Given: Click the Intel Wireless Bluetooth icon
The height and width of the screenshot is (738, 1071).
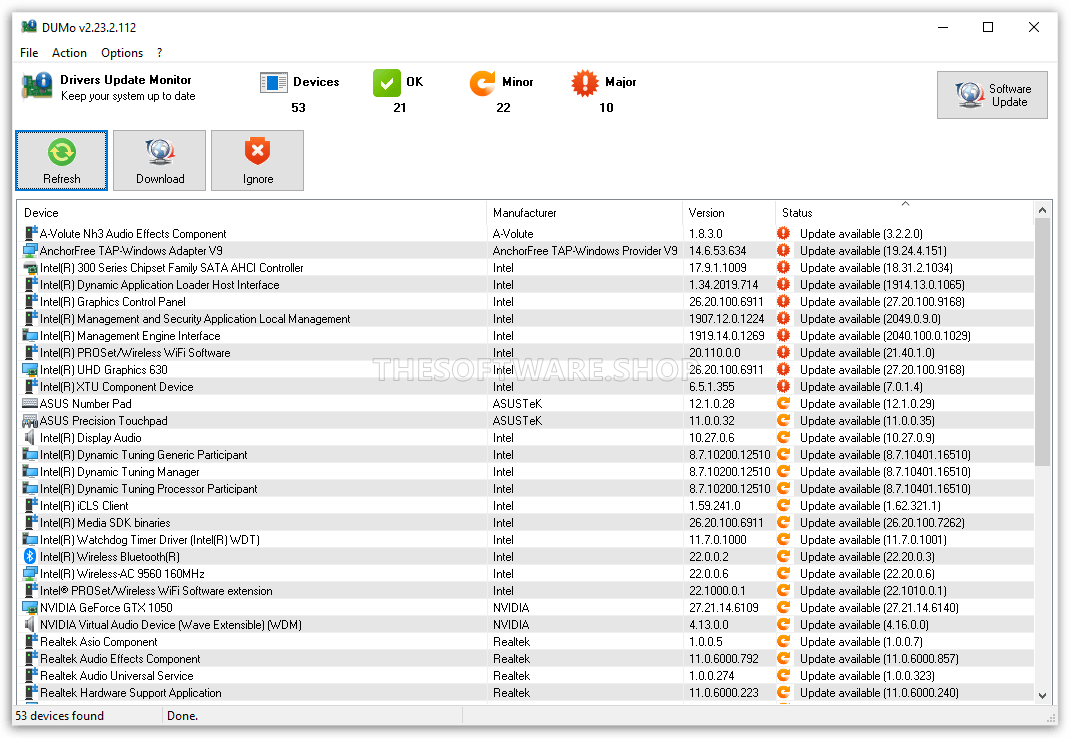Looking at the screenshot, I should (30, 556).
